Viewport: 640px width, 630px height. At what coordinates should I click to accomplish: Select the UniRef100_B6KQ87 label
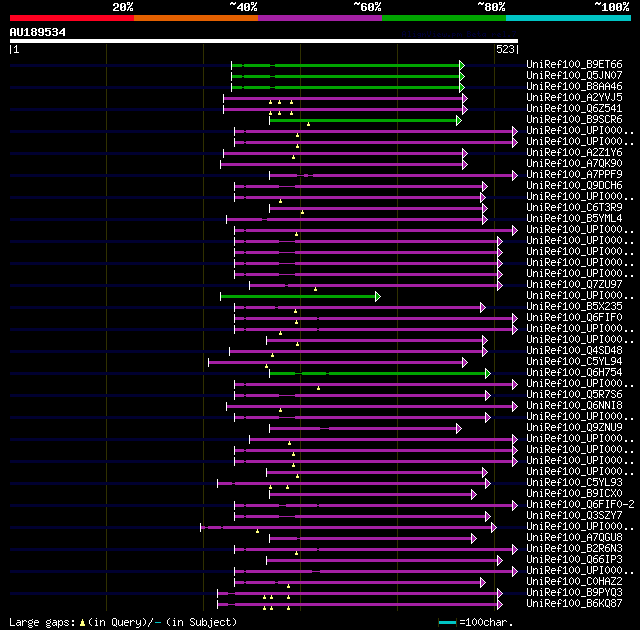point(574,604)
